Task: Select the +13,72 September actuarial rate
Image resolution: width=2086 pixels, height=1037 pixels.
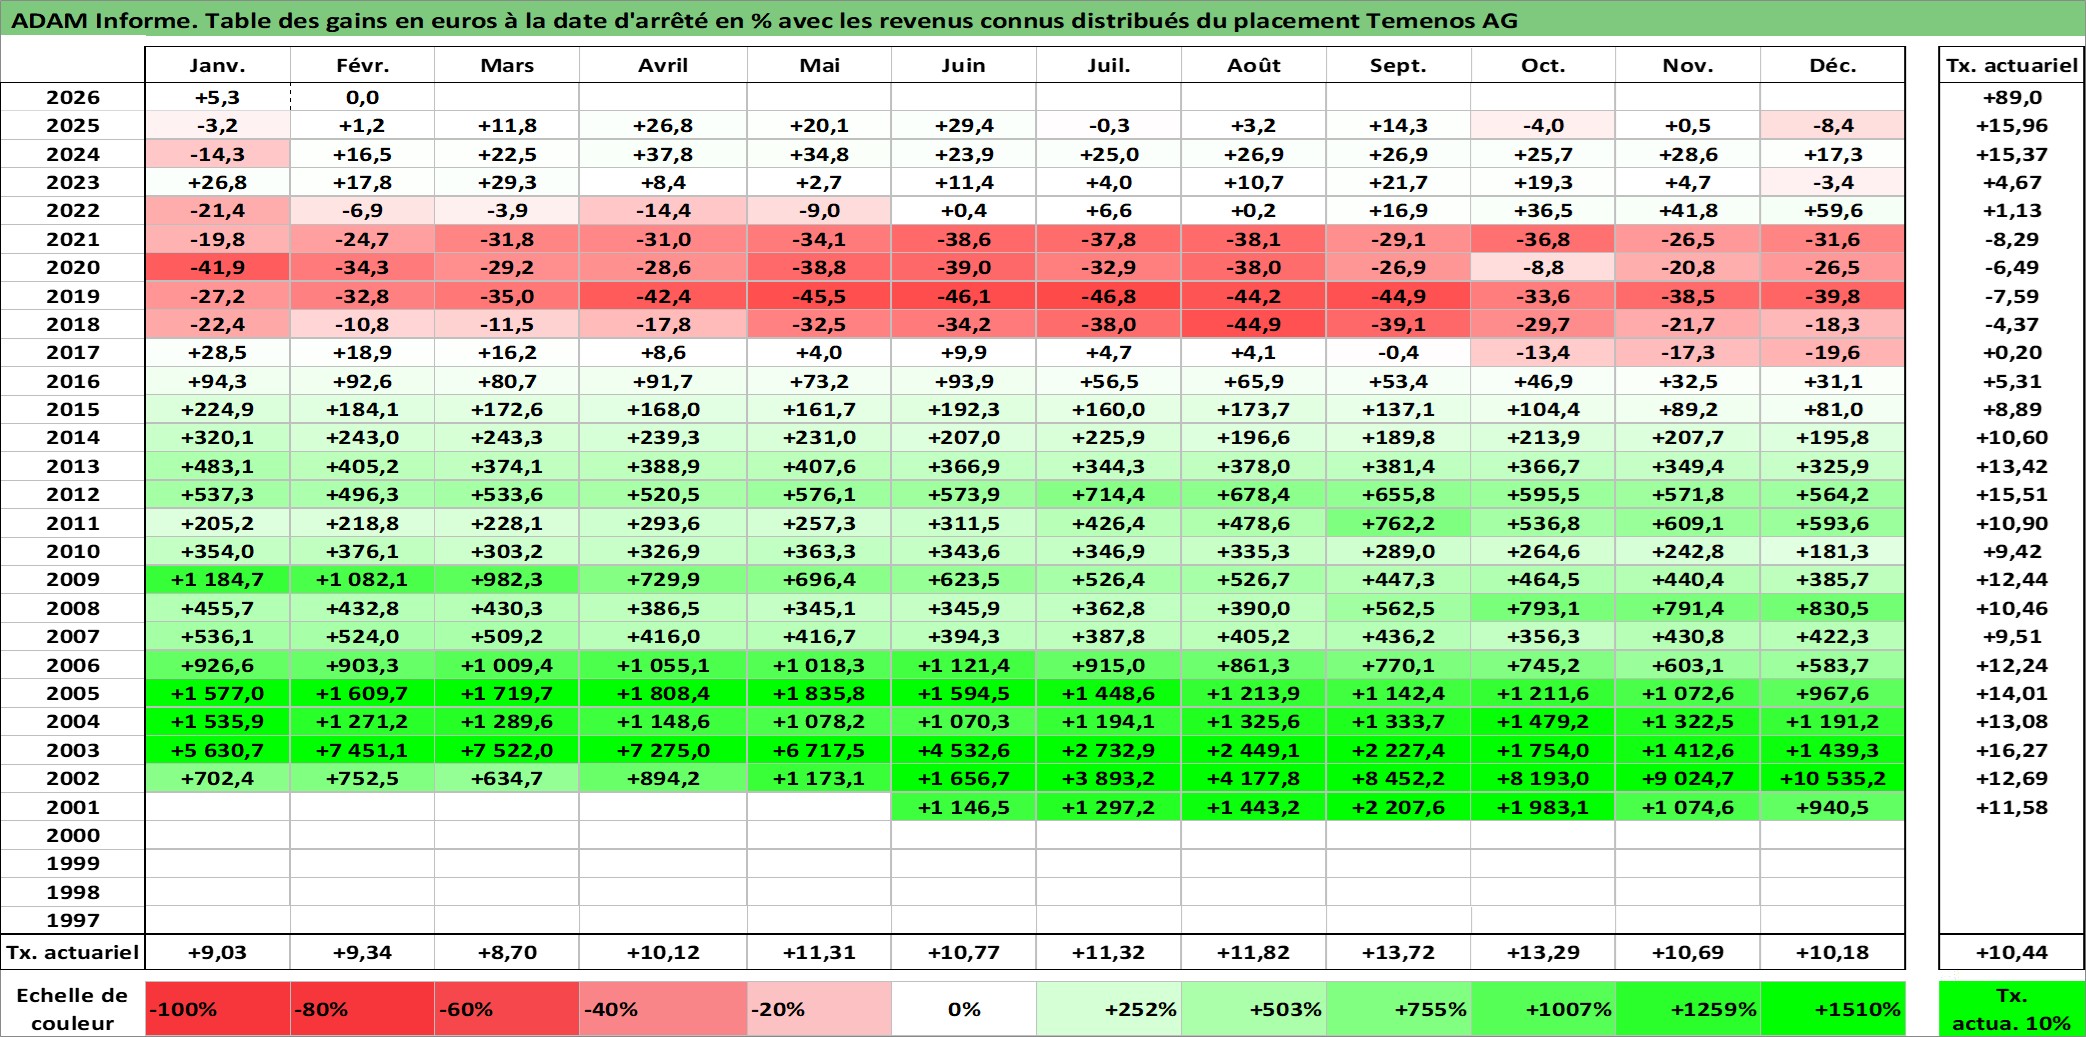Action: [1398, 952]
